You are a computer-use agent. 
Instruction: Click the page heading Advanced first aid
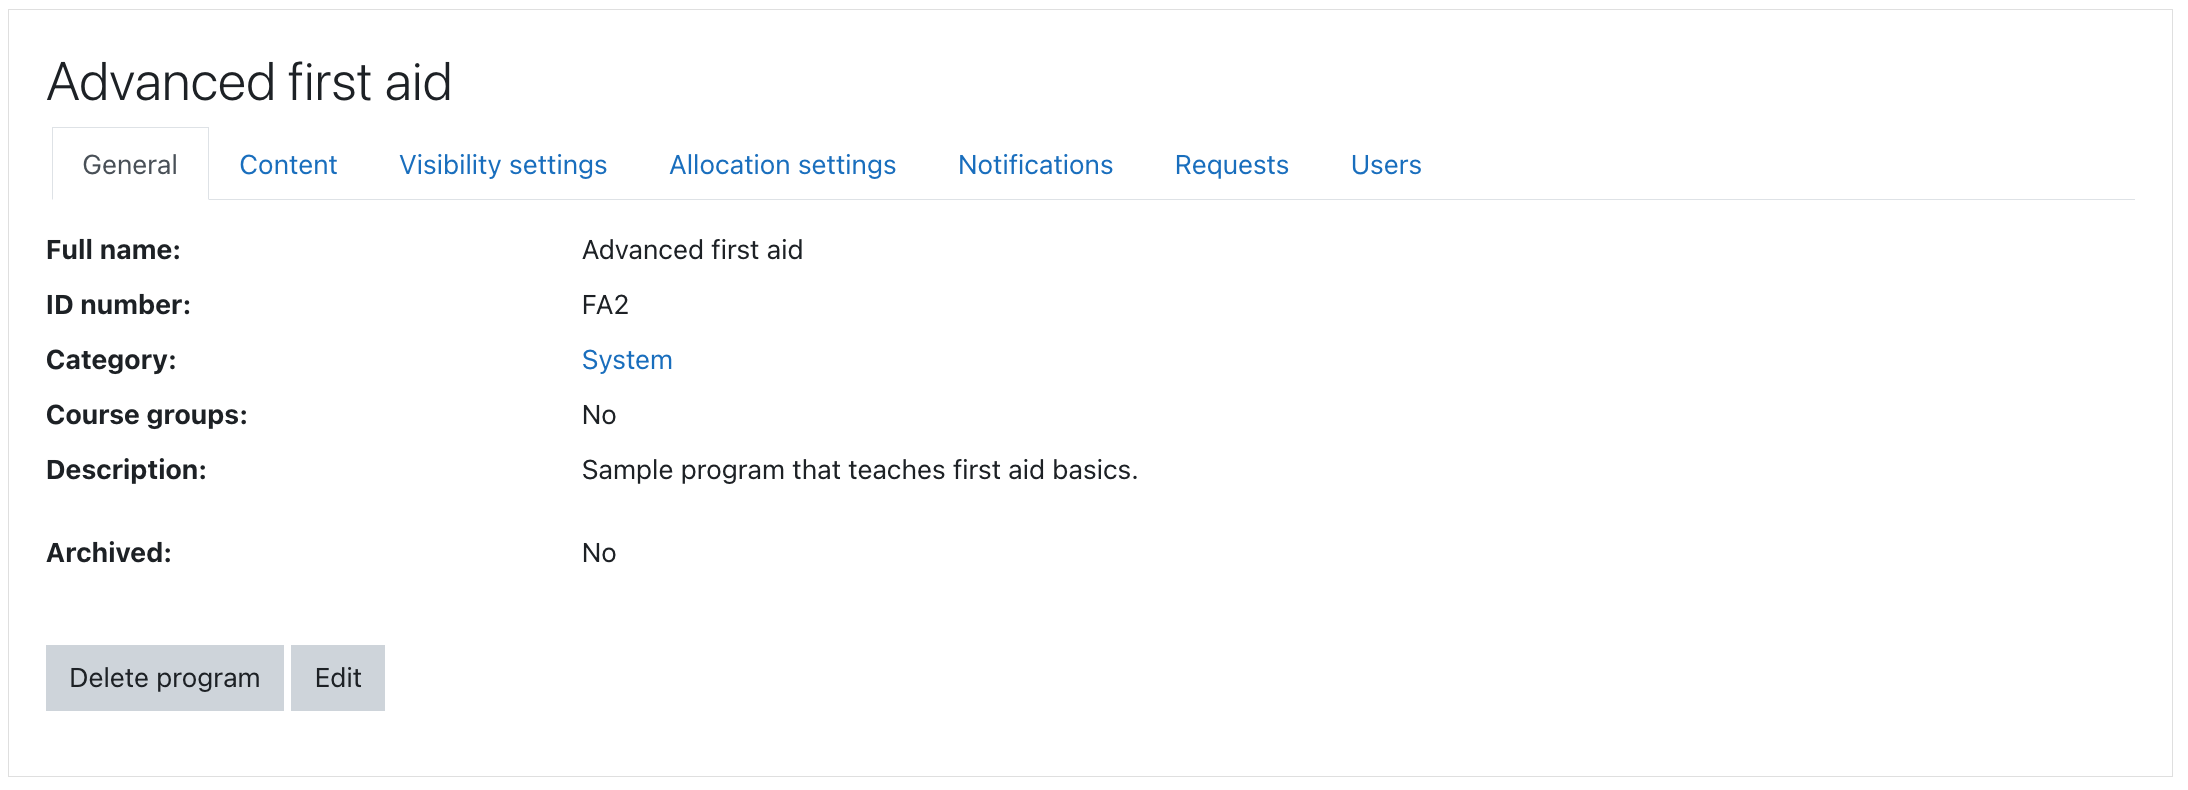click(249, 82)
